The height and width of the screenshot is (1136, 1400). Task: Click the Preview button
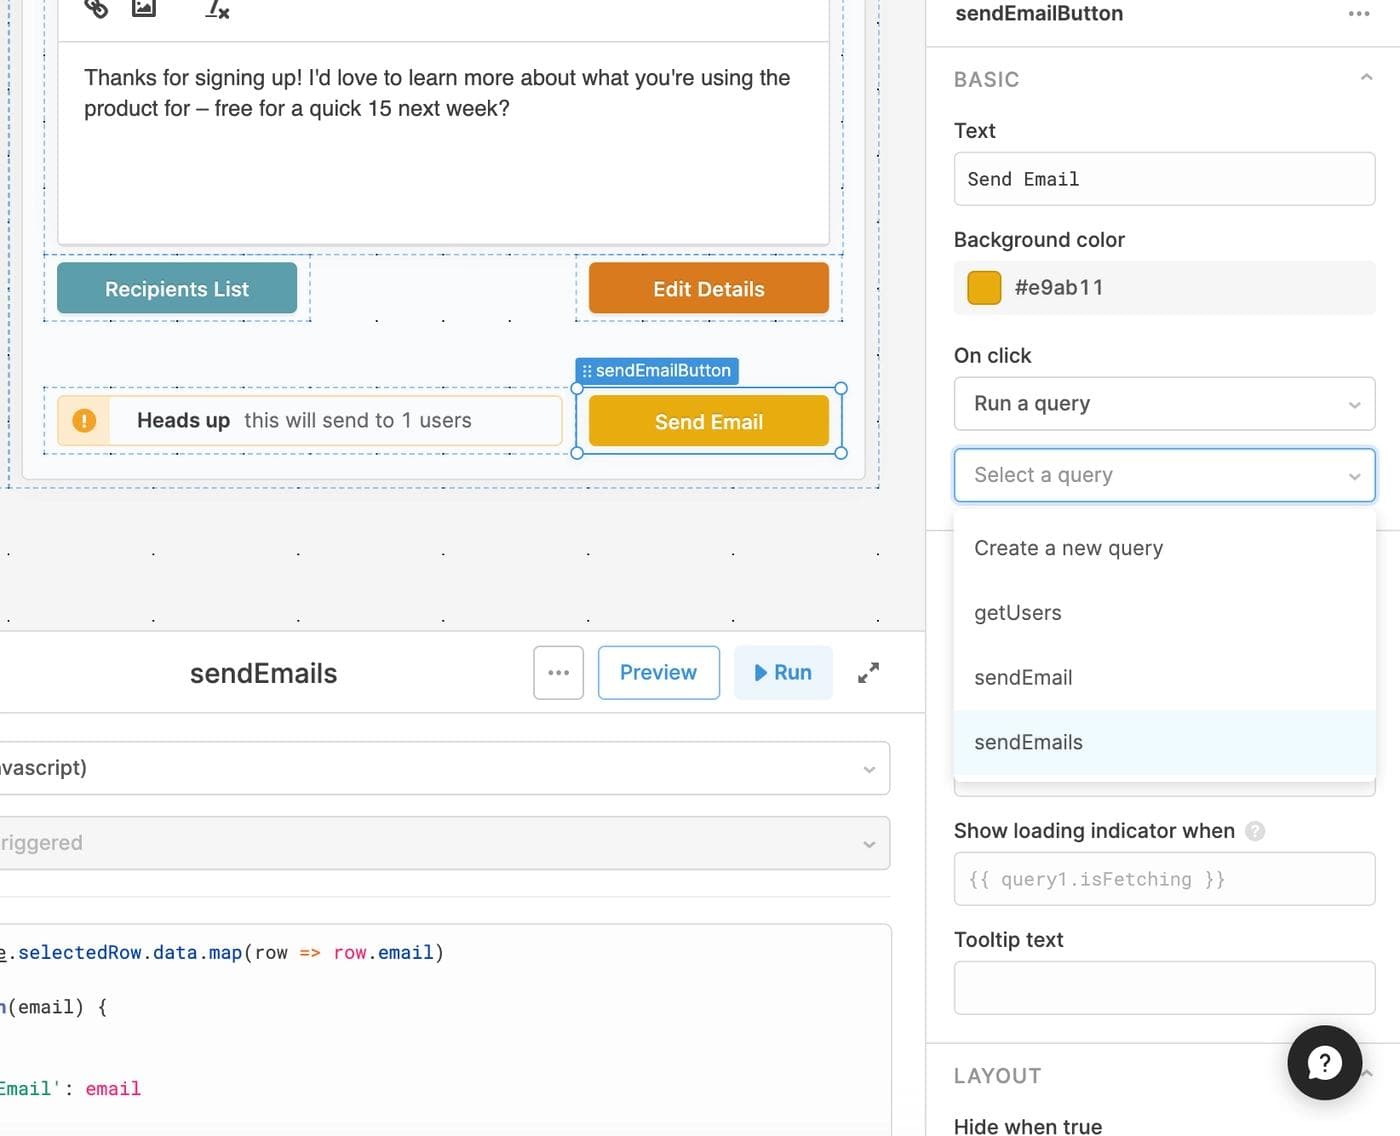click(658, 673)
